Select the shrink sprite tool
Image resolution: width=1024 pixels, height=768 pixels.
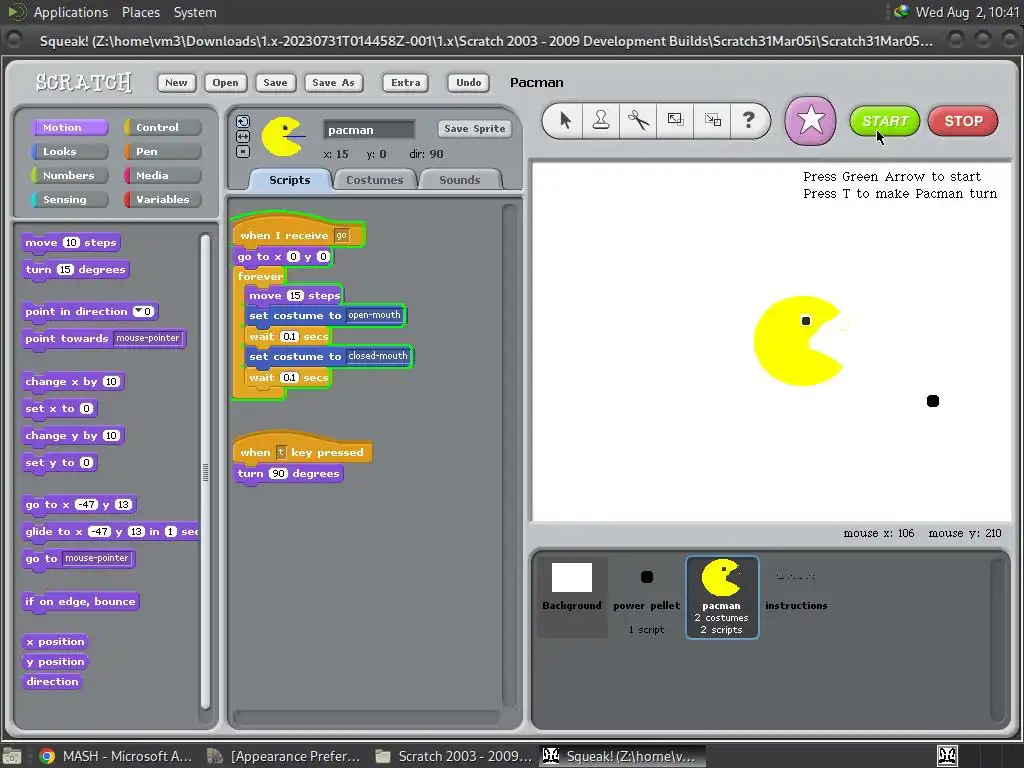pos(712,120)
